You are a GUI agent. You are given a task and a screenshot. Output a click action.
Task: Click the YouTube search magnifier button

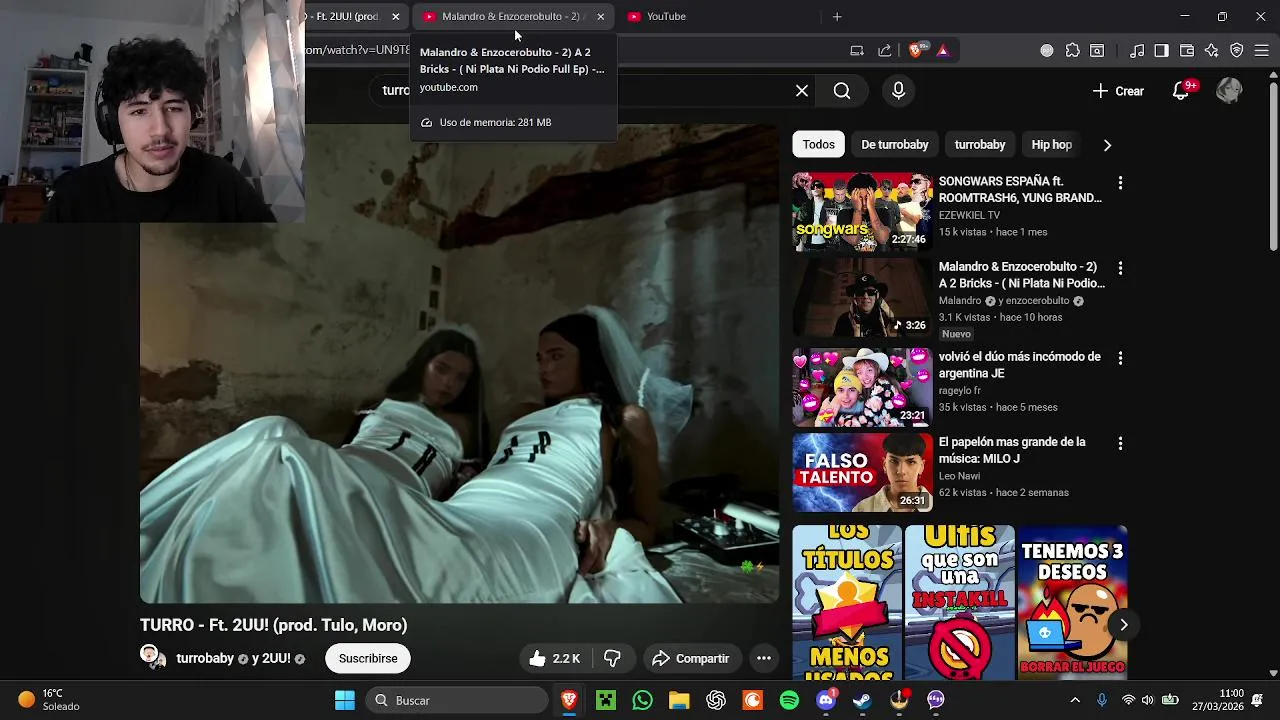tap(842, 91)
